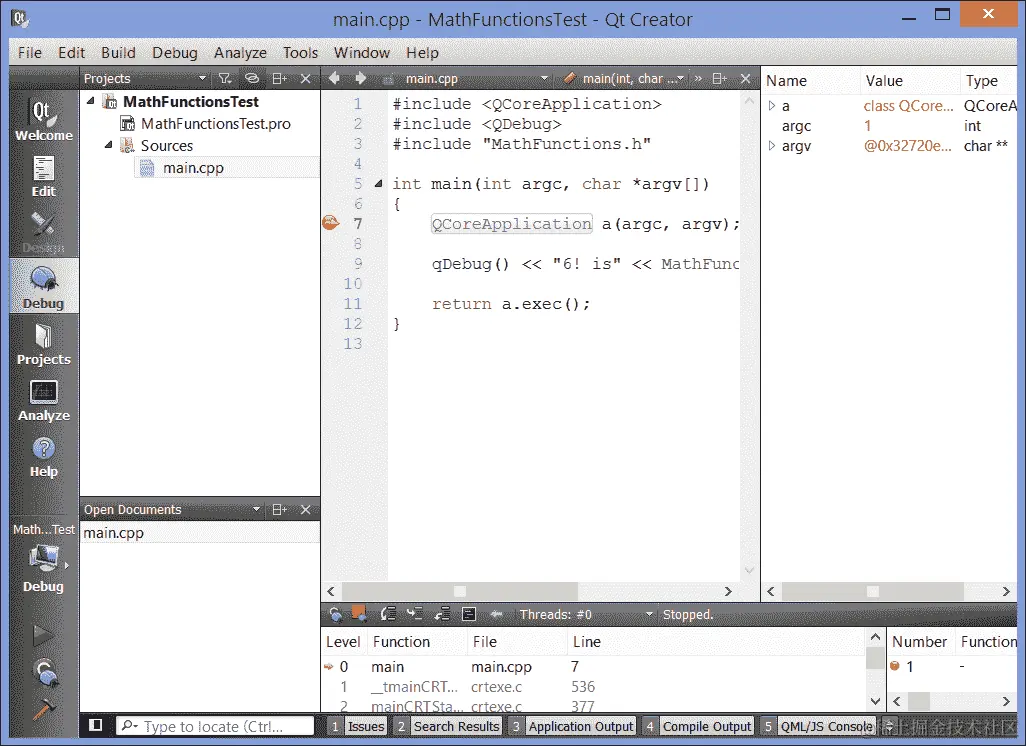The height and width of the screenshot is (746, 1026).
Task: Expand variable a in locals
Action: coord(772,105)
